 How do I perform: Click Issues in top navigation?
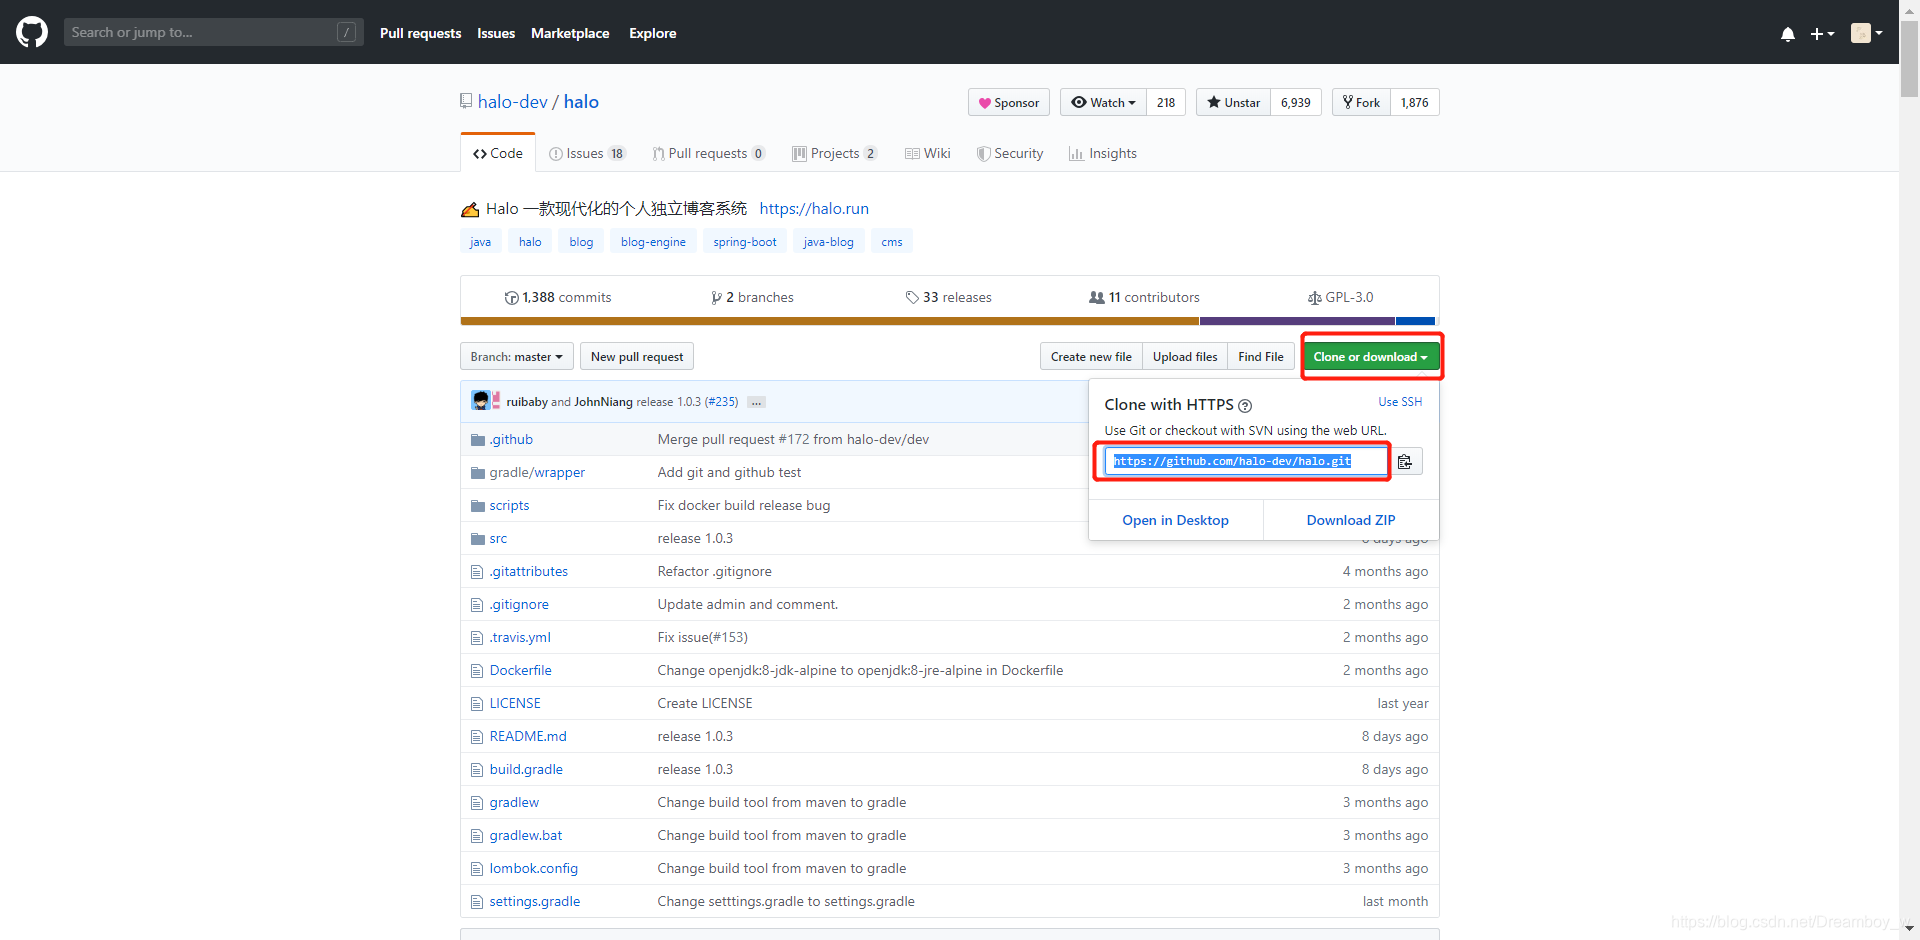(496, 33)
